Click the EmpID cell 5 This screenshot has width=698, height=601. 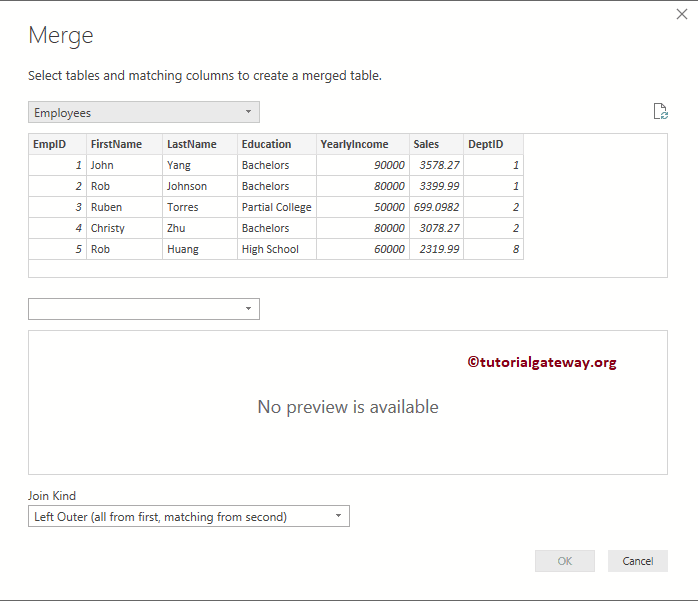(x=57, y=249)
